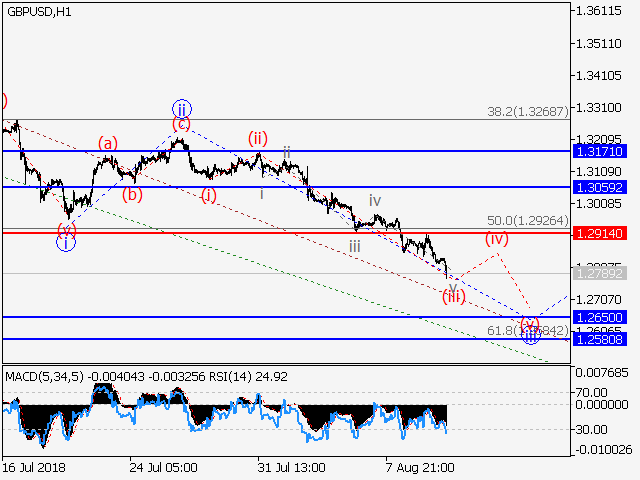The height and width of the screenshot is (480, 640).
Task: Select the red (c) wave label
Action: 181,124
